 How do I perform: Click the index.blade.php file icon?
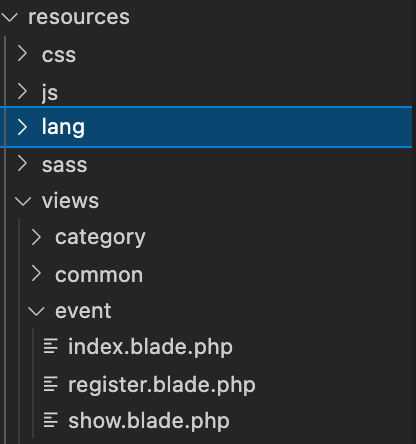coord(51,346)
